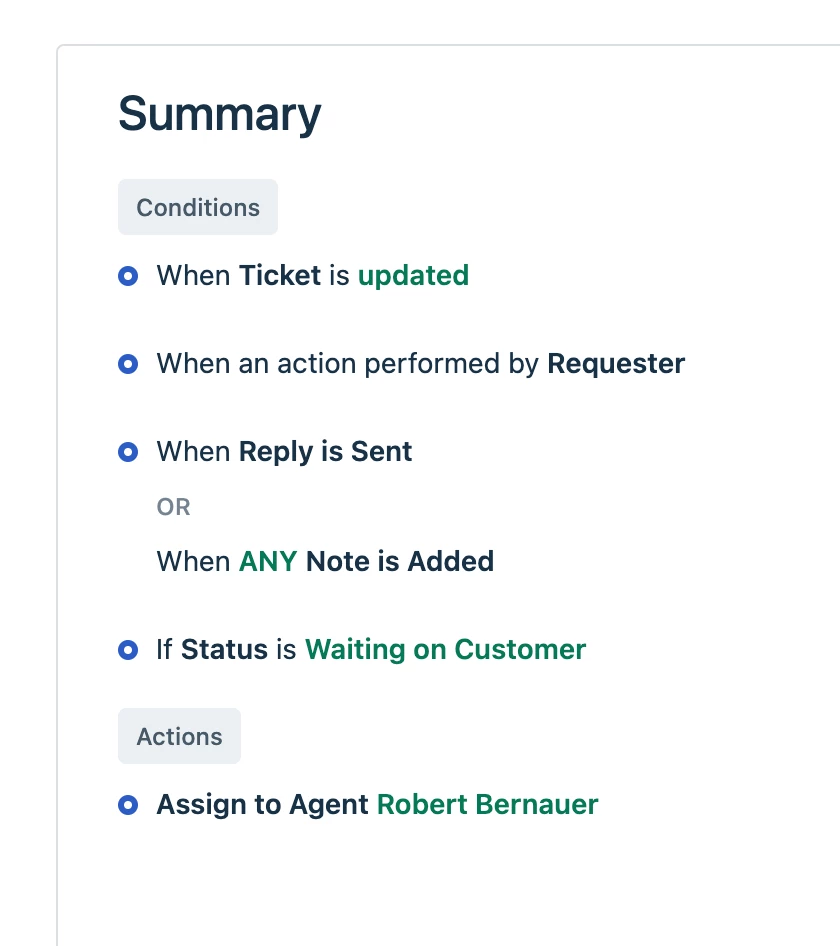Click the OR separator label
Viewport: 840px width, 946px height.
point(174,507)
